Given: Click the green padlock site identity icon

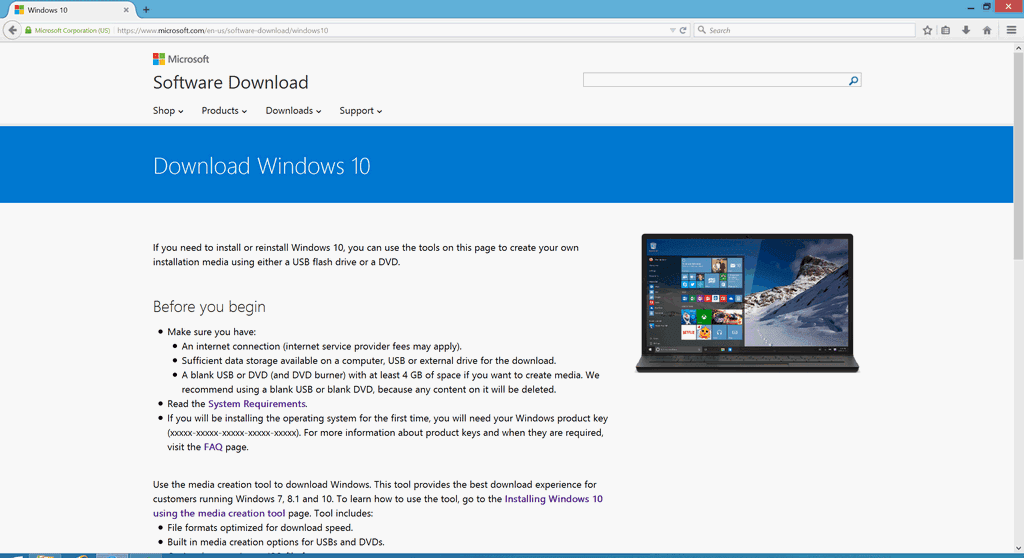Looking at the screenshot, I should [x=28, y=30].
